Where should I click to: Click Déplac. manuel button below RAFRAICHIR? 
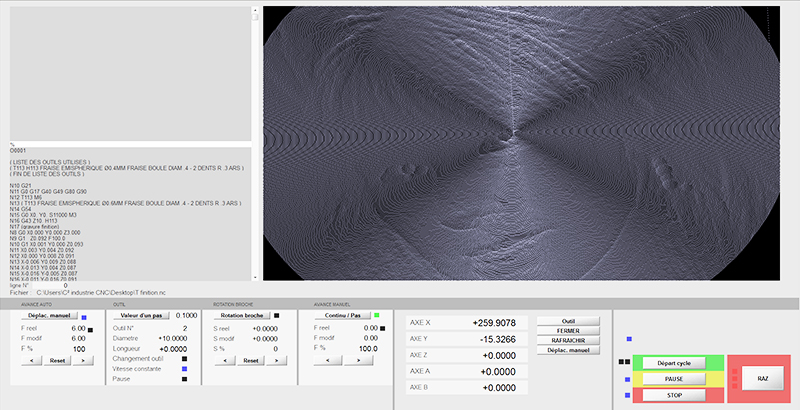(568, 350)
